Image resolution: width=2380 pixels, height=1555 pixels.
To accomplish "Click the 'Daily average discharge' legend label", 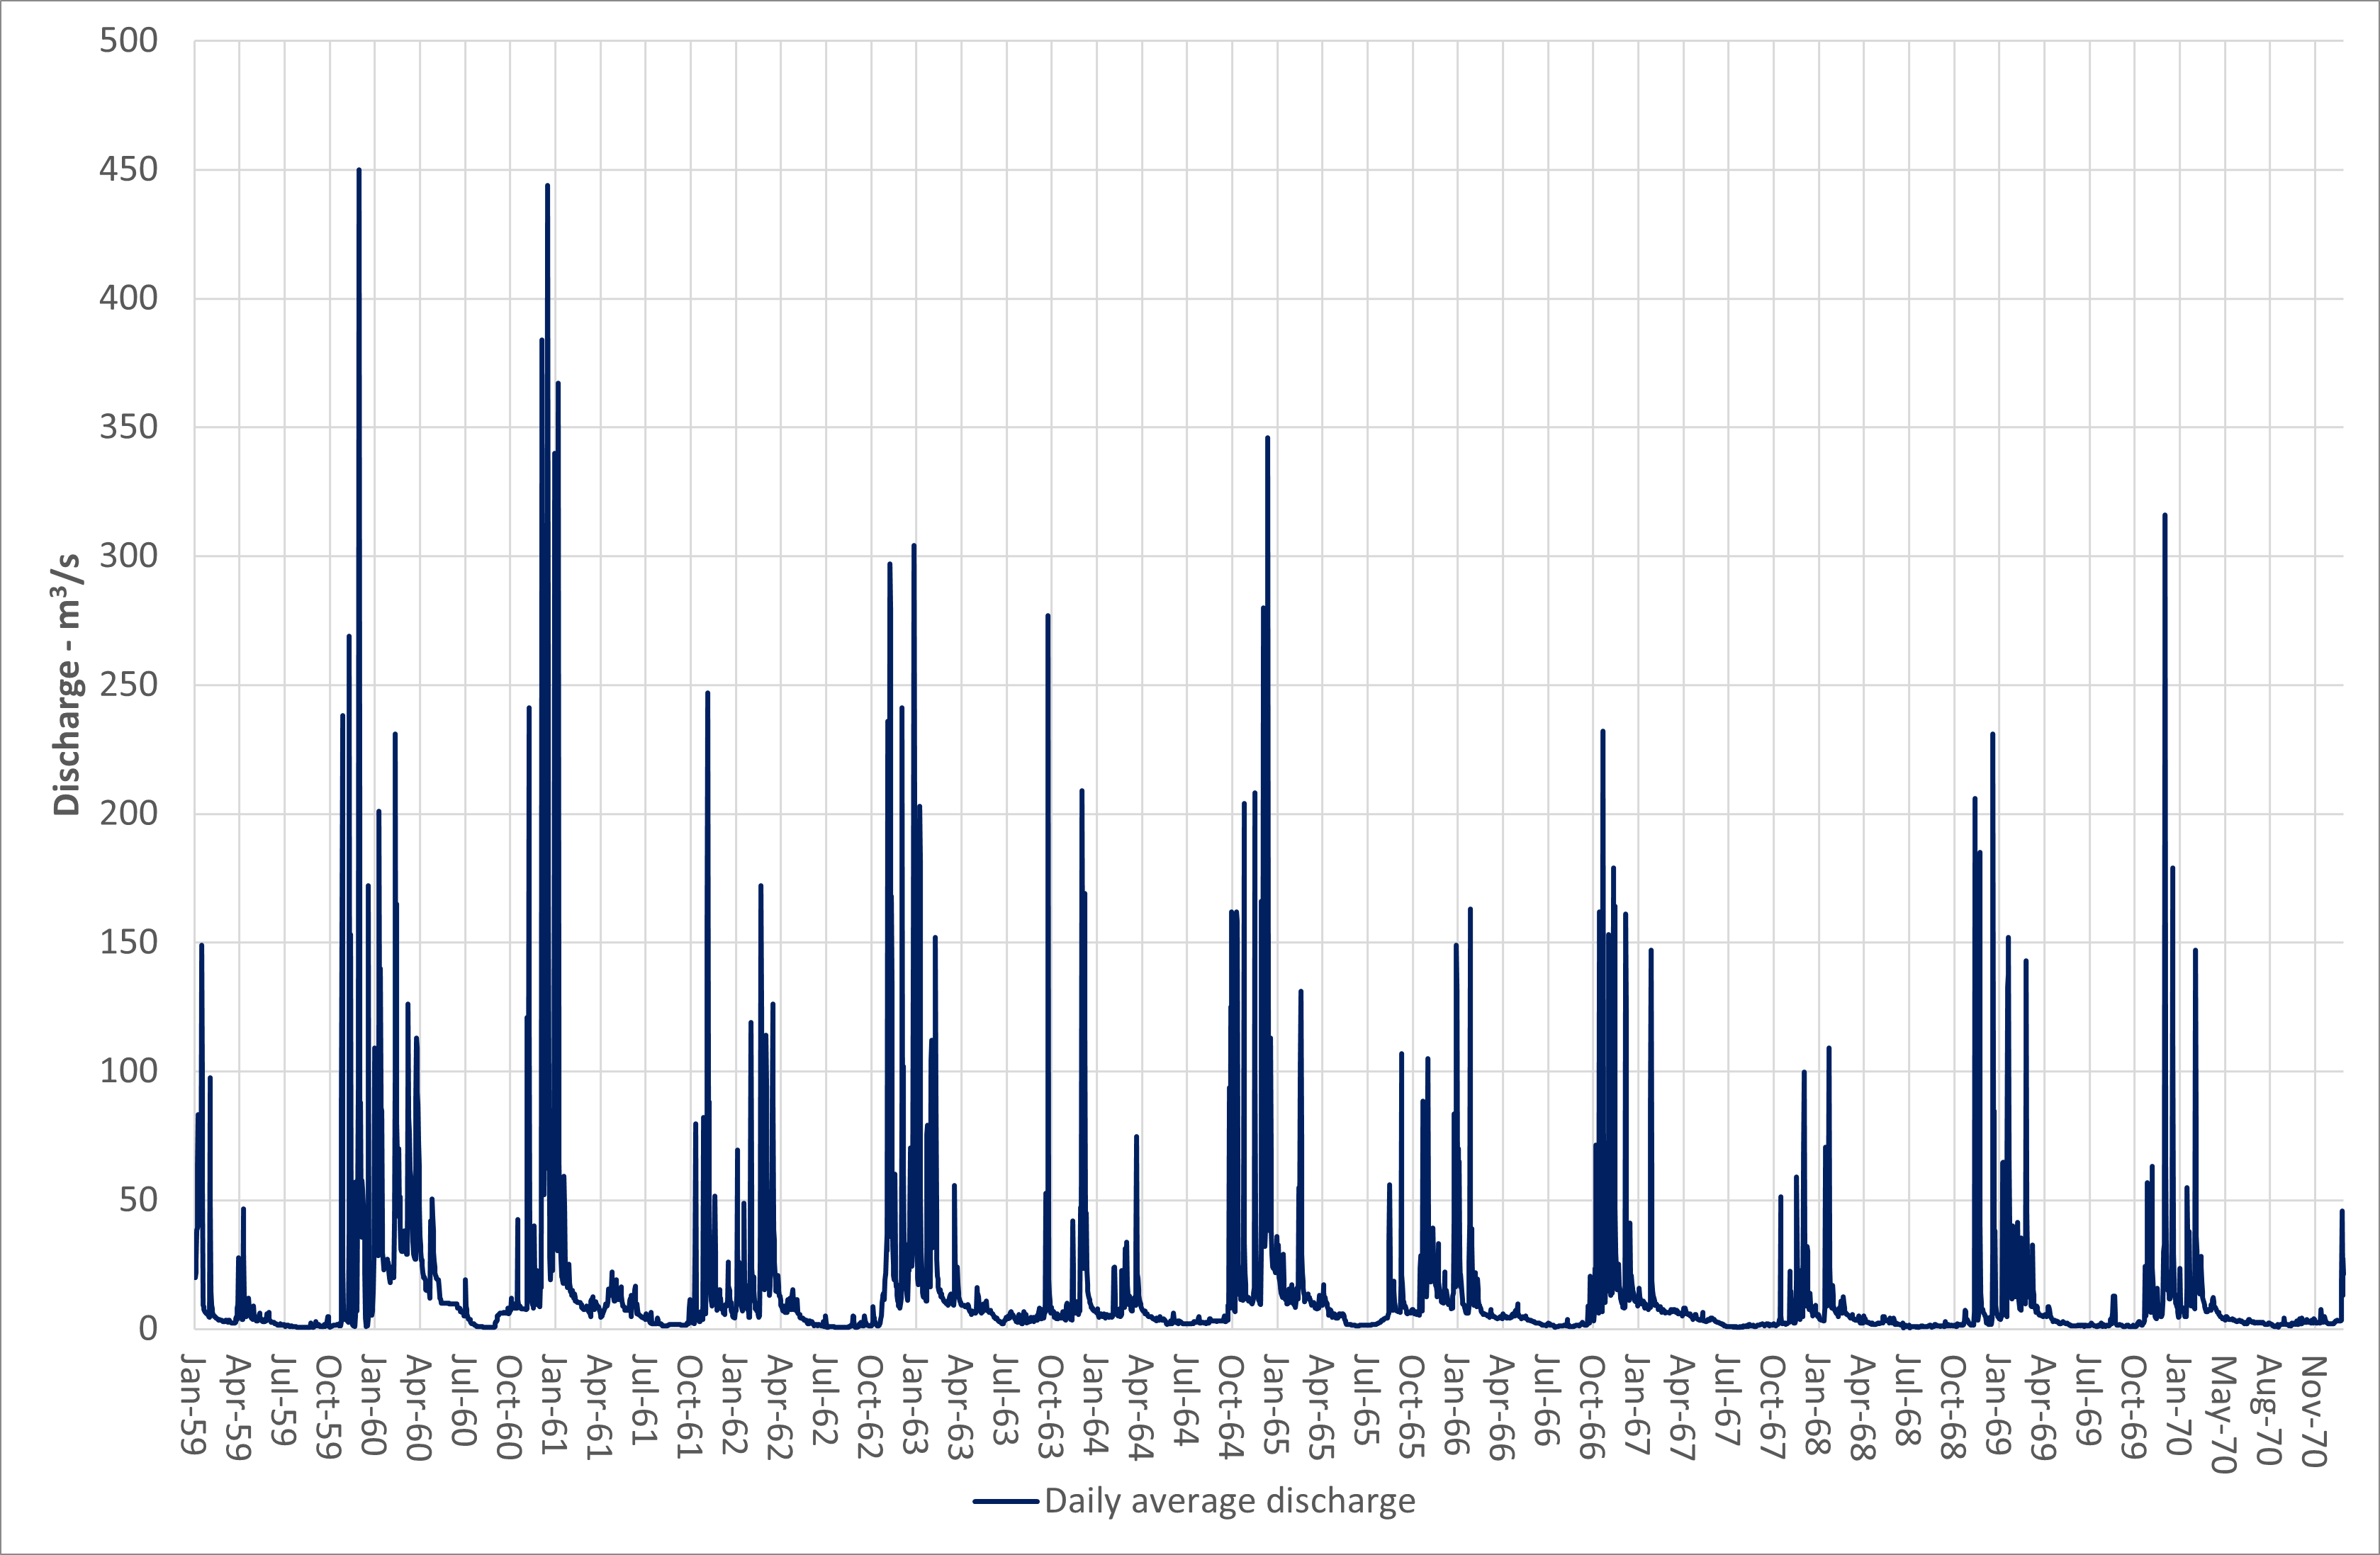I will pyautogui.click(x=1230, y=1501).
